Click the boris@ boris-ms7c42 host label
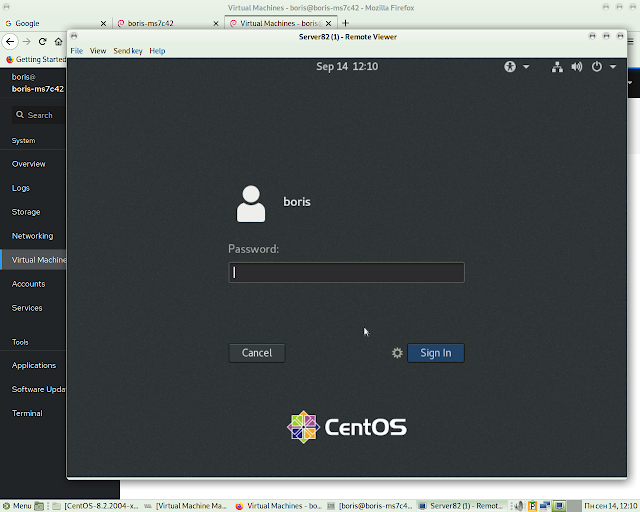Screen dimensions: 640x512 [x=38, y=83]
